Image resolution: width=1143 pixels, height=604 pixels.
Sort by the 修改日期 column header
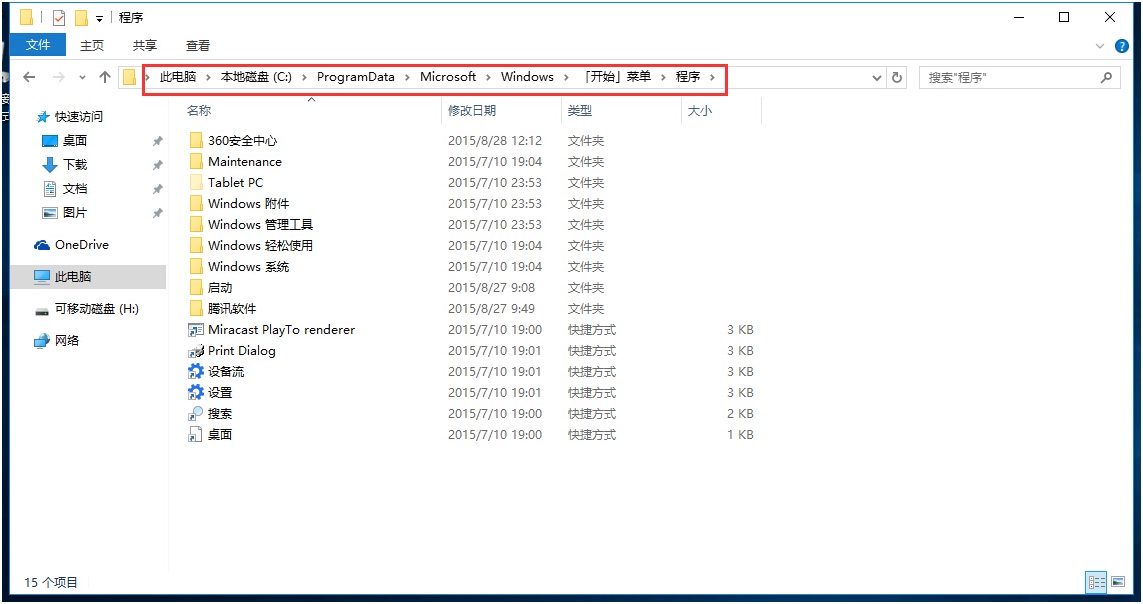[x=472, y=111]
